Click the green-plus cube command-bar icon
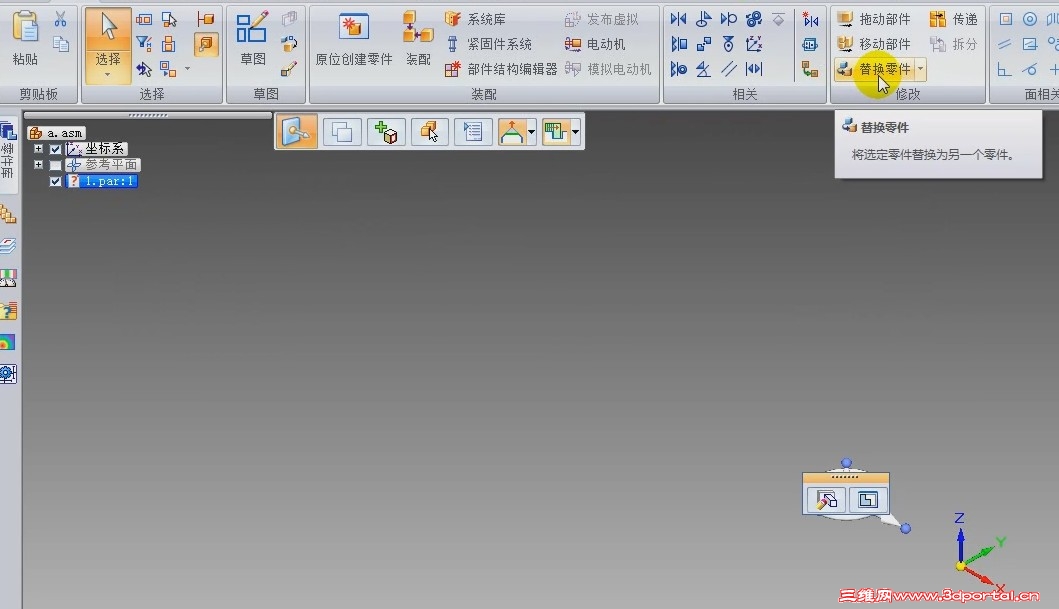 pos(386,132)
